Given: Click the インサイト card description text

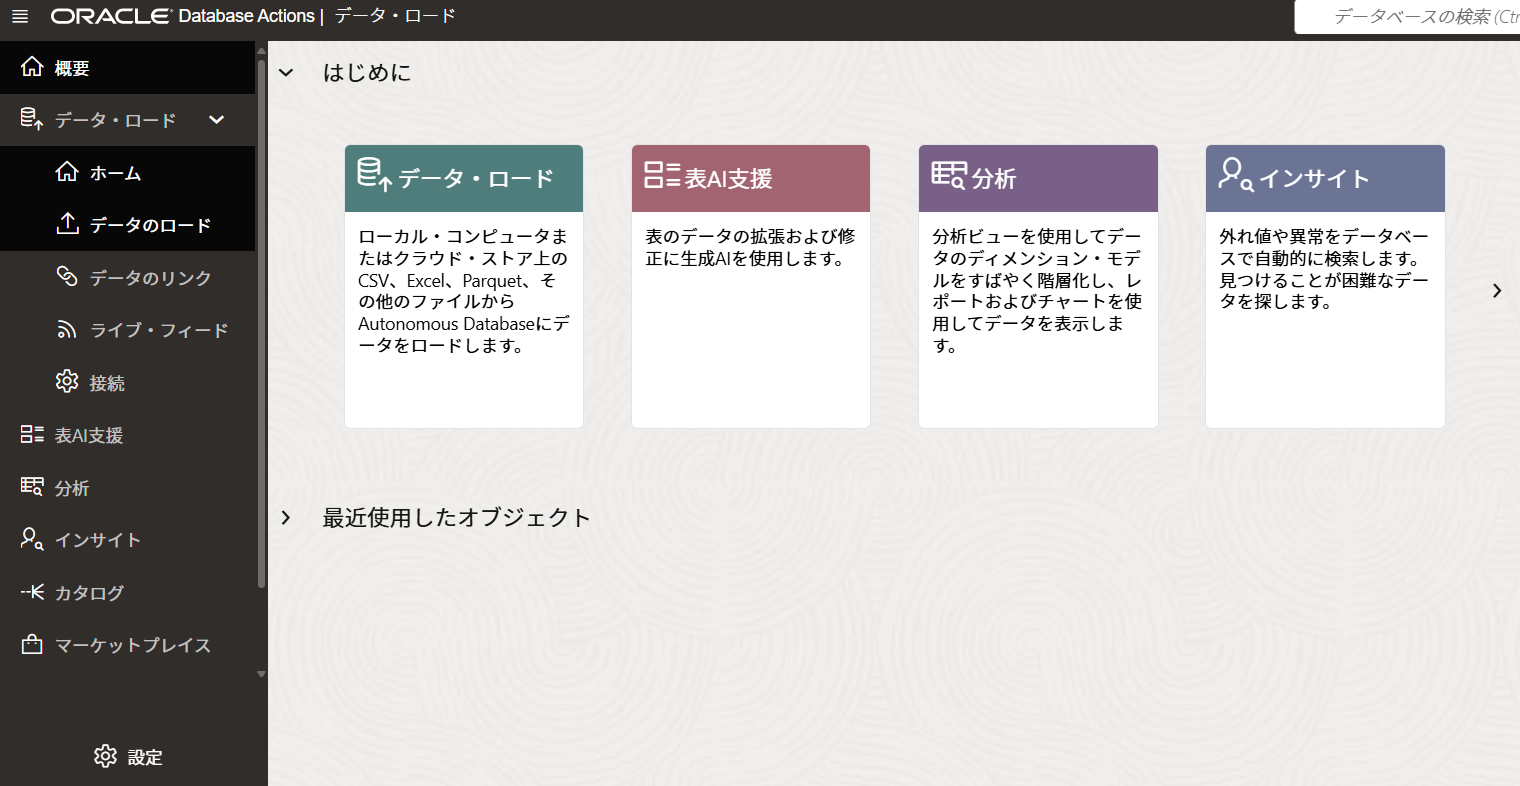Looking at the screenshot, I should click(1324, 269).
